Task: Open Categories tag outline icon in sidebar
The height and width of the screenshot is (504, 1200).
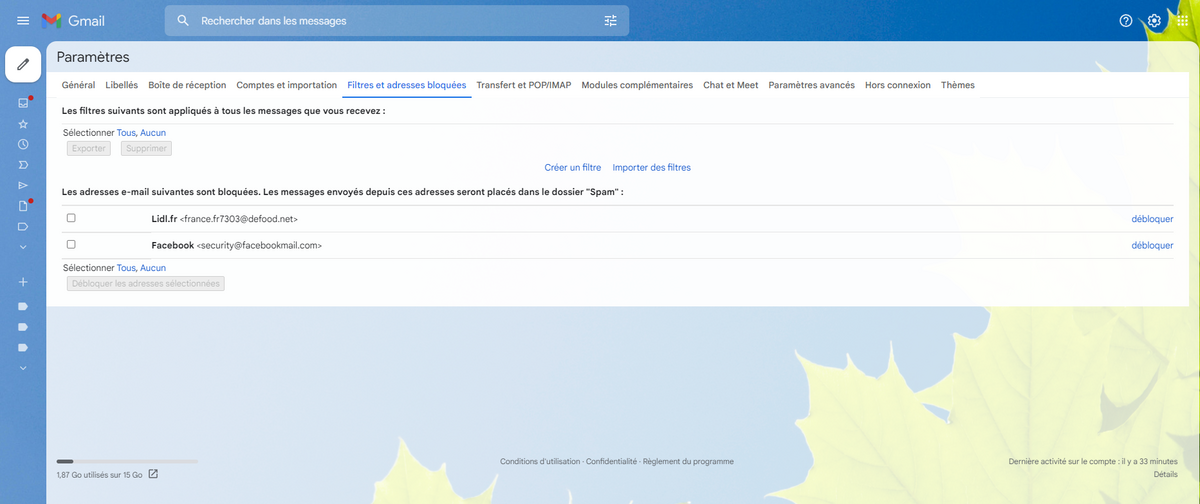Action: tap(23, 226)
